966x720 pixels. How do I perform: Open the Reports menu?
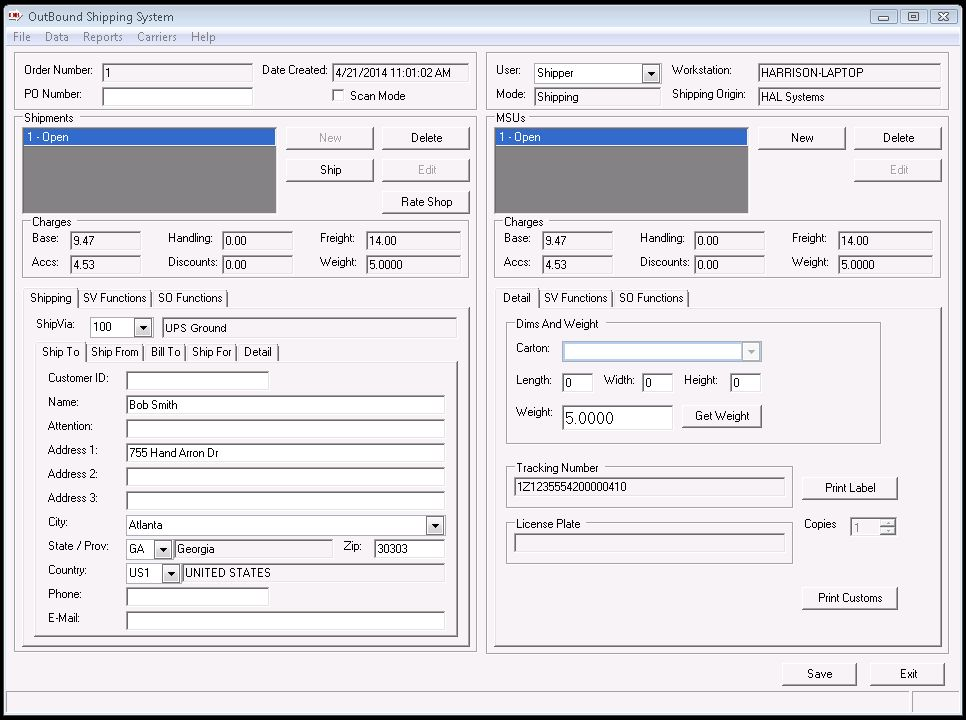(103, 37)
